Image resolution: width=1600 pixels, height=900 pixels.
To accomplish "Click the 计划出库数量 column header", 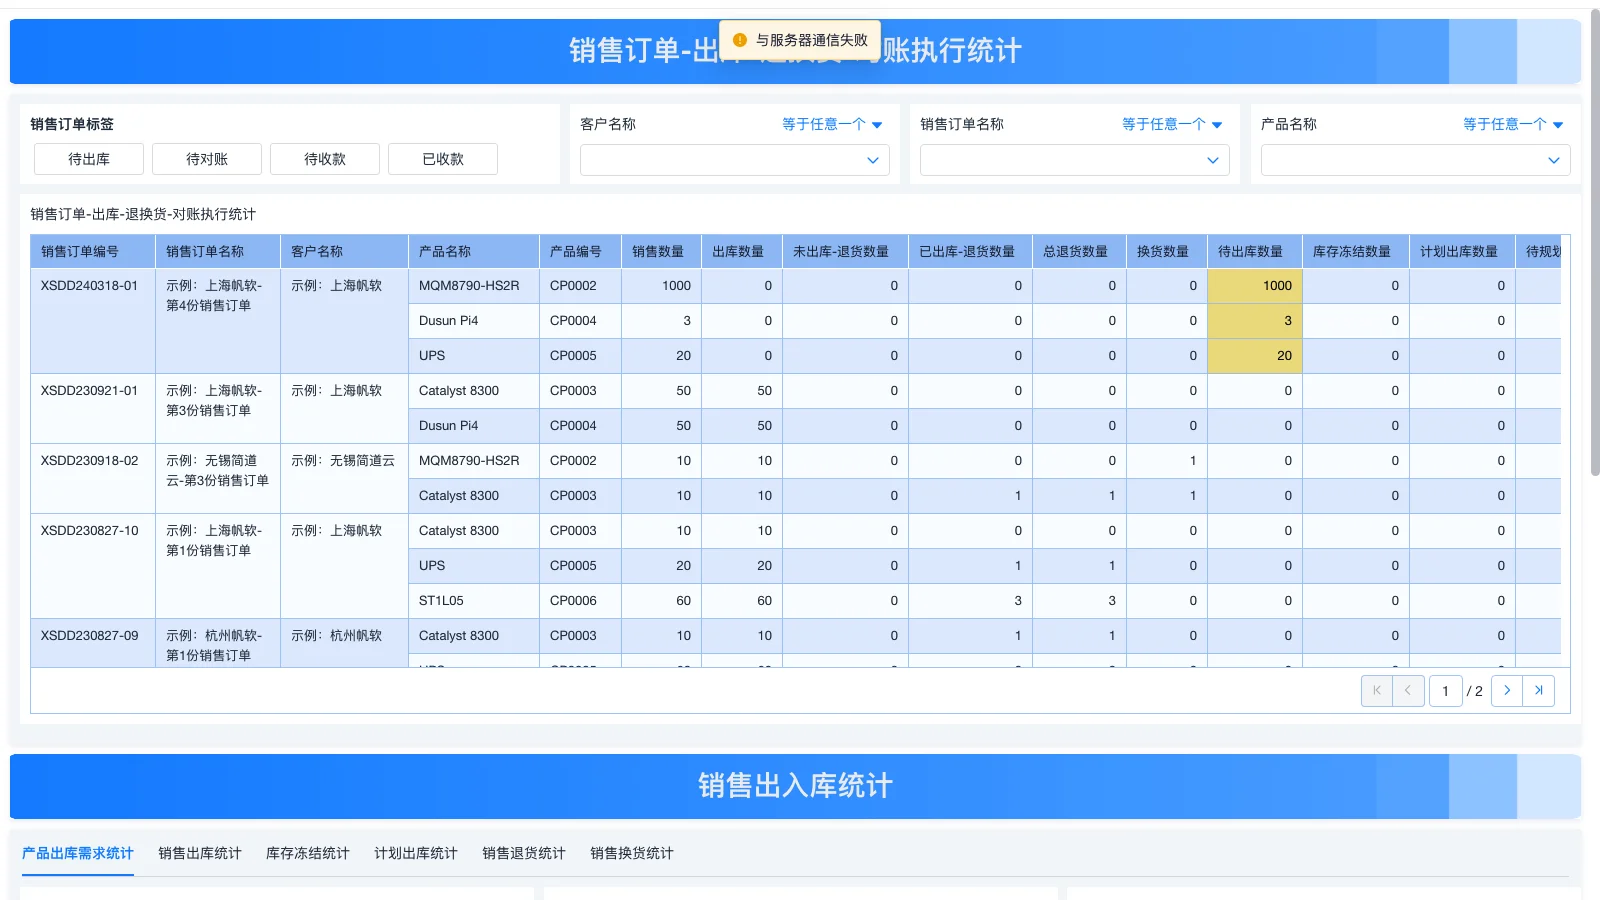I will tap(1462, 251).
